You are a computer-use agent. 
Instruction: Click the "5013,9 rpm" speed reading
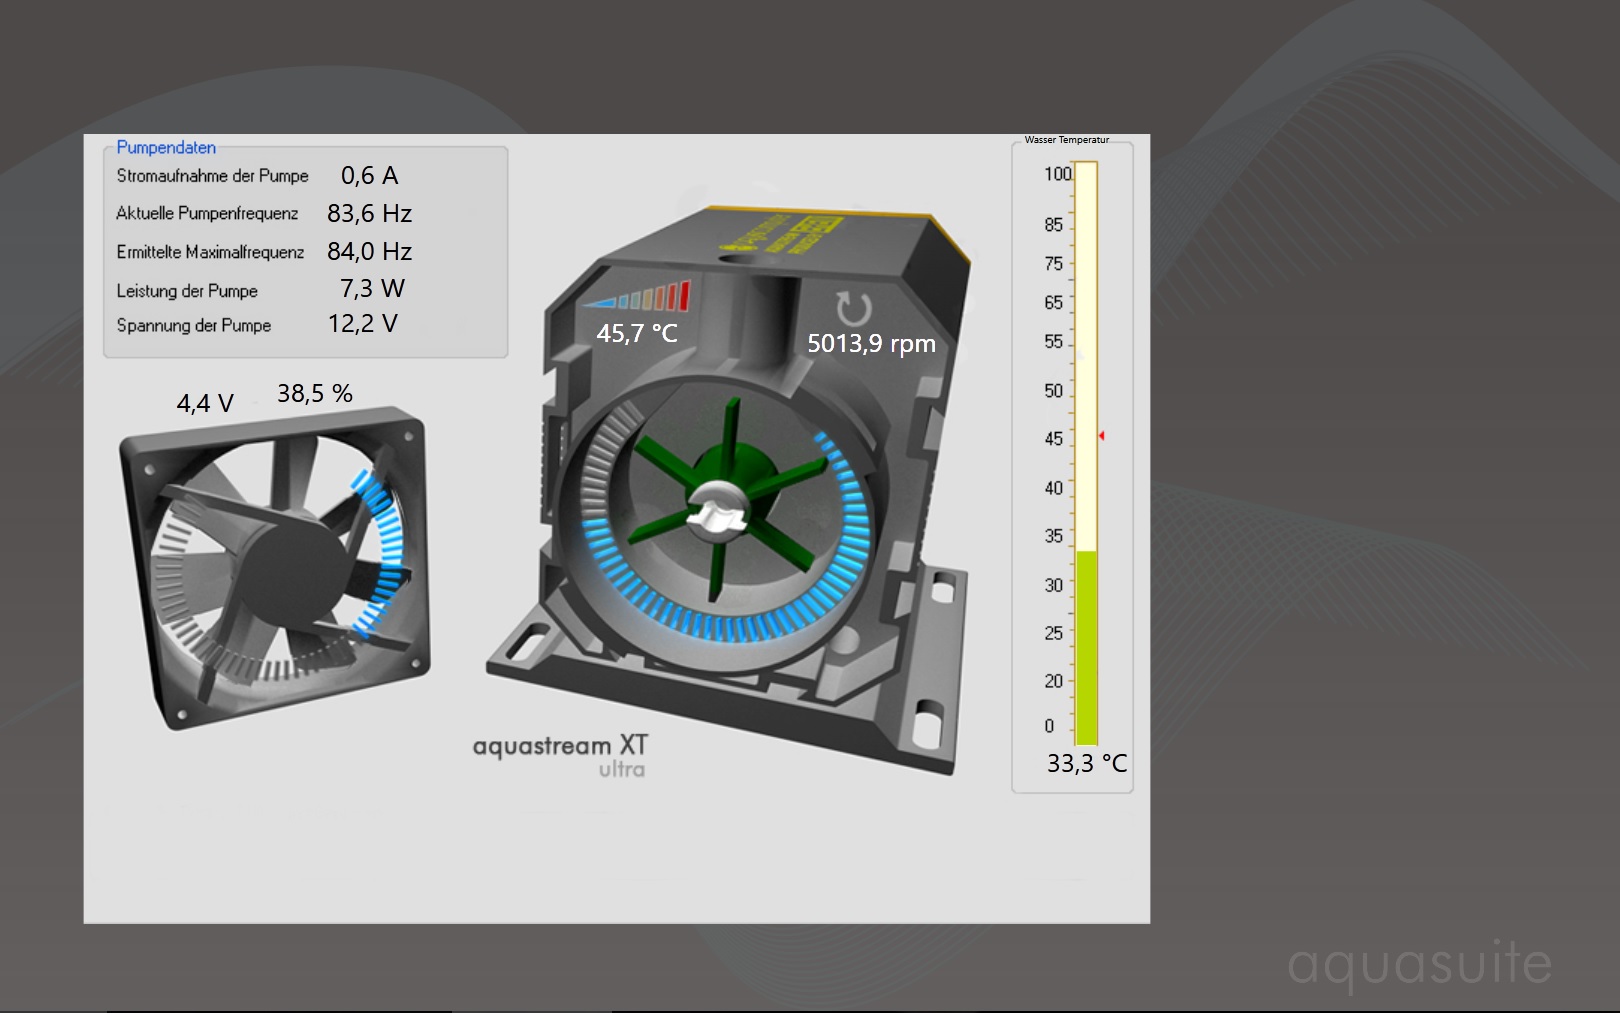872,344
